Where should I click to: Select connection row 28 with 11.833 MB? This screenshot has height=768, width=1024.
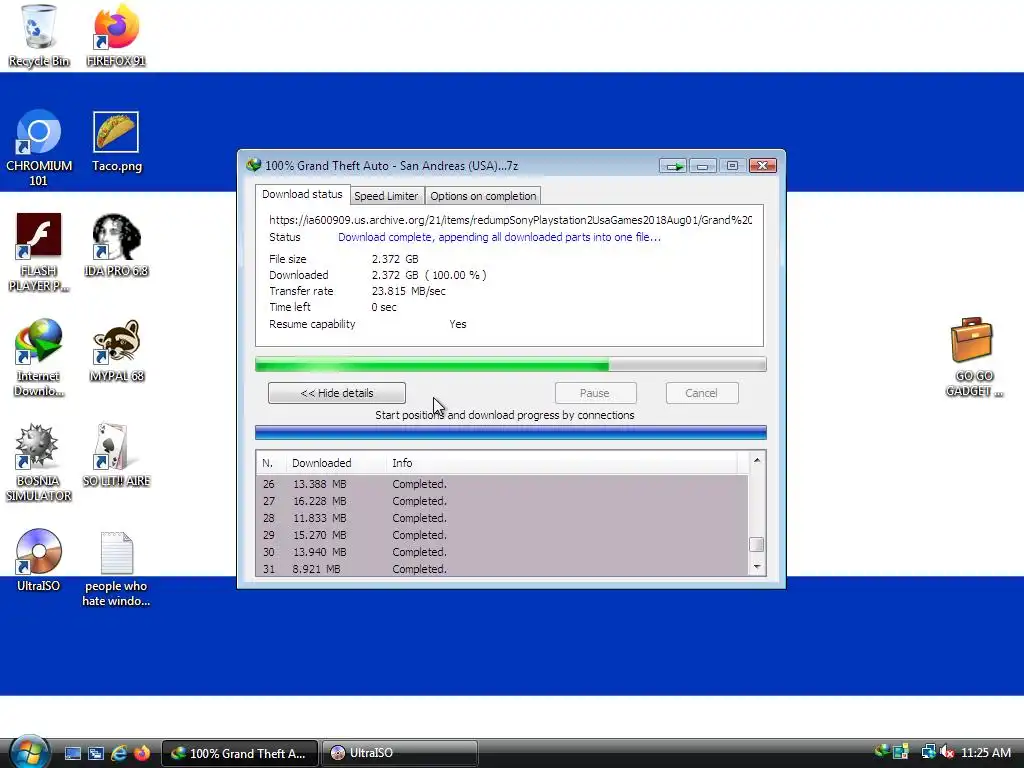pos(502,518)
